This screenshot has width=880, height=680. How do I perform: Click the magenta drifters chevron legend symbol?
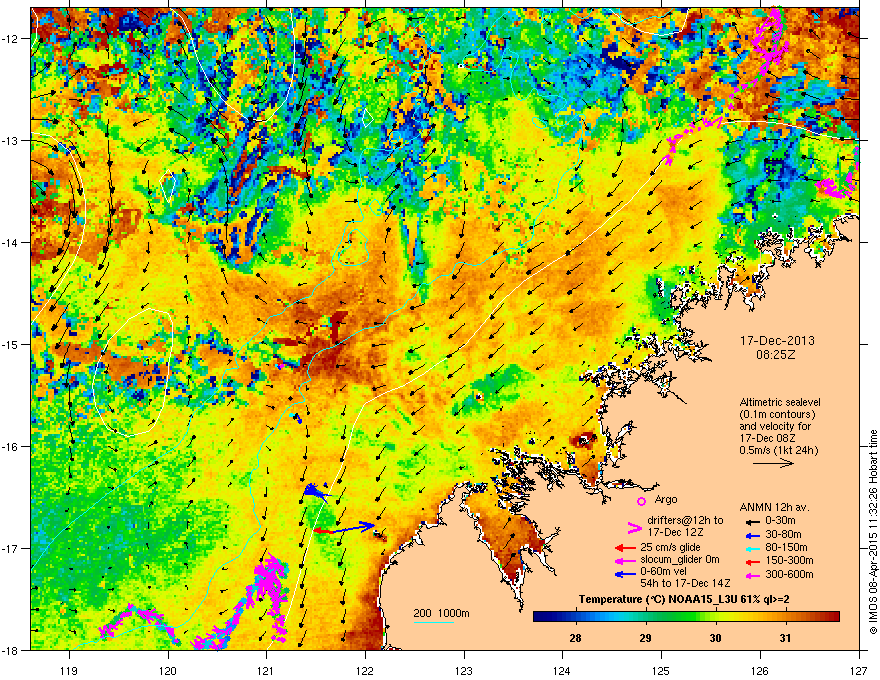(634, 527)
